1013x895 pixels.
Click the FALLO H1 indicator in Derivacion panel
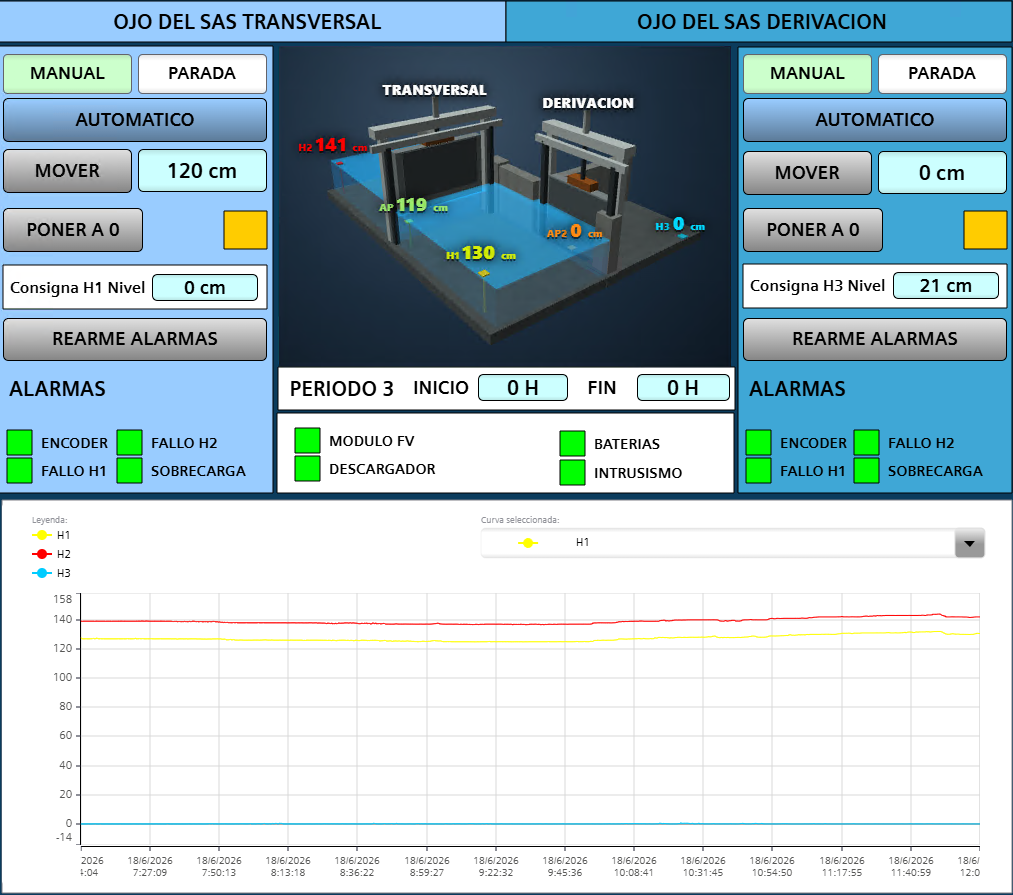(x=758, y=470)
